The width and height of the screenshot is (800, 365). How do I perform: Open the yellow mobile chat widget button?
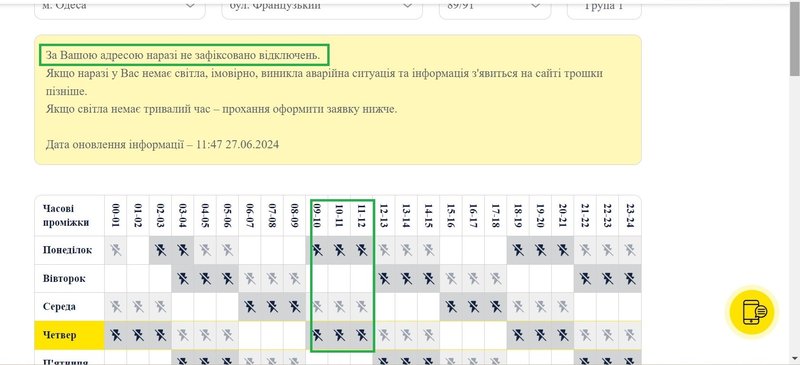click(x=752, y=311)
